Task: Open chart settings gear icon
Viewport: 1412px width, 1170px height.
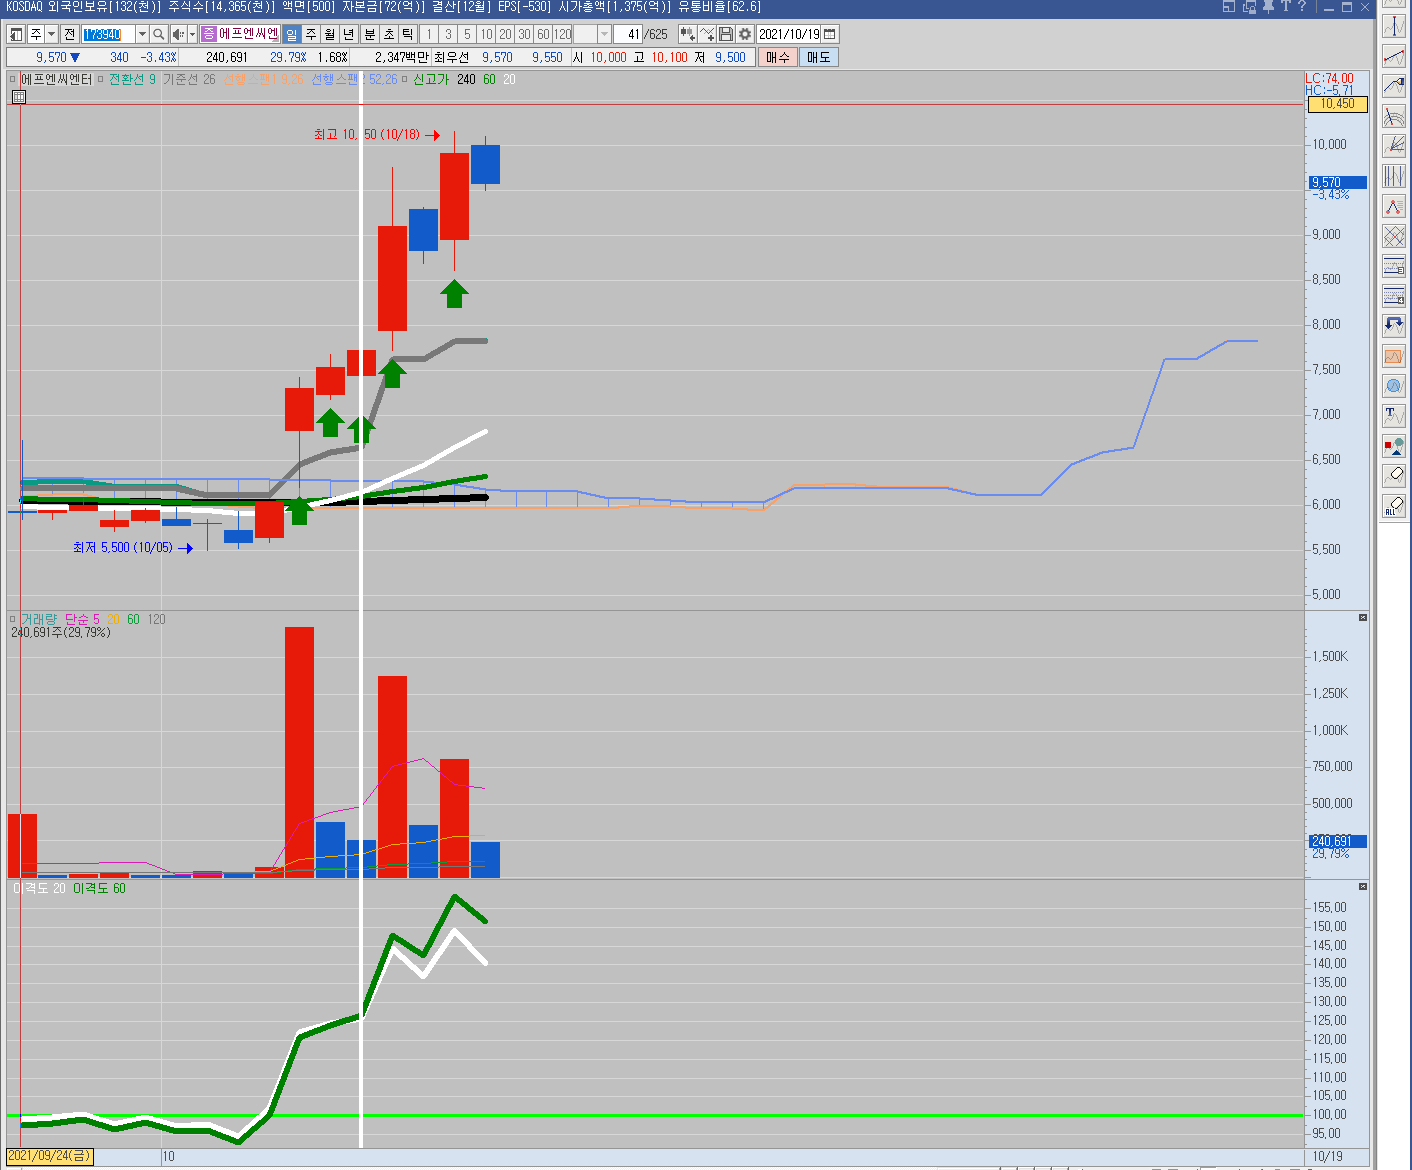Action: [x=745, y=34]
